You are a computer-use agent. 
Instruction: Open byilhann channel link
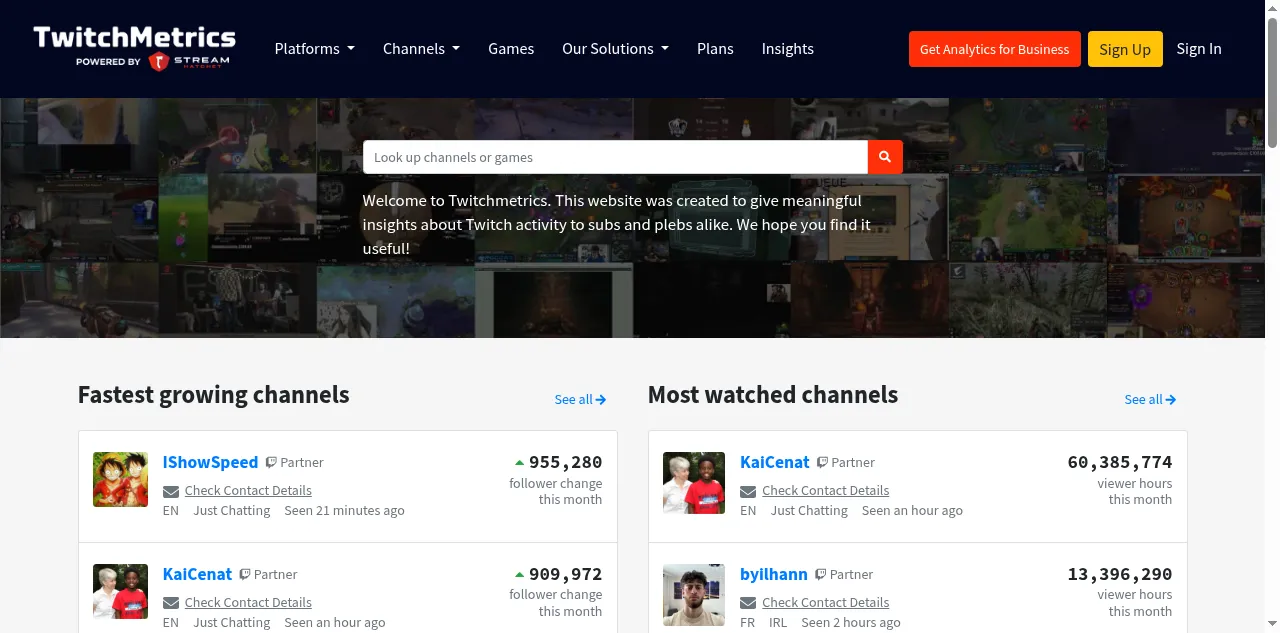pos(774,574)
